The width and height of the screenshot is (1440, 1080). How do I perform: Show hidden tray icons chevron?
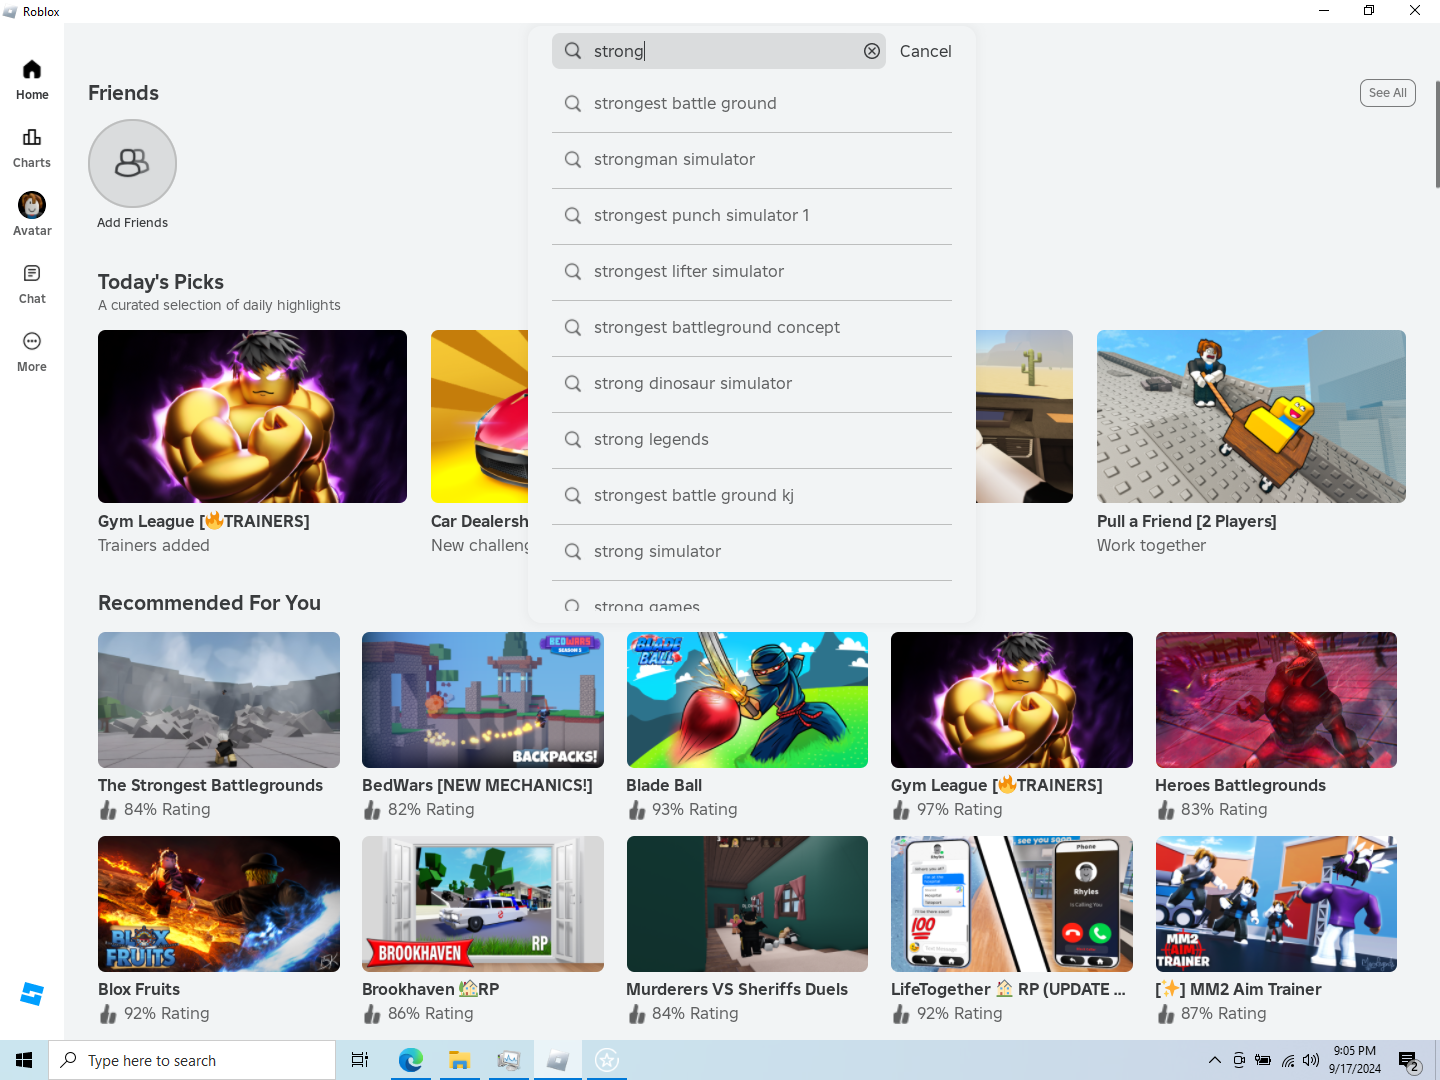(x=1214, y=1060)
